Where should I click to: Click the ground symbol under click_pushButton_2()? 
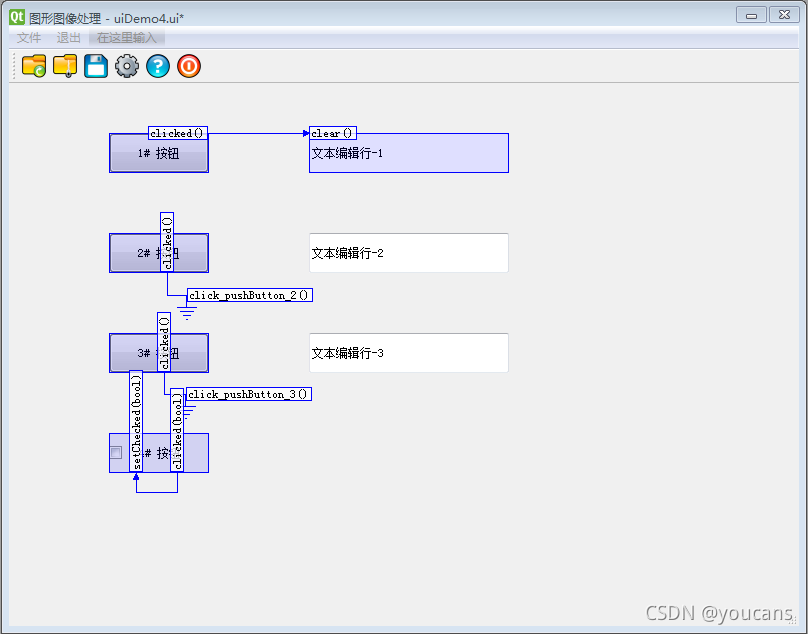tap(187, 312)
